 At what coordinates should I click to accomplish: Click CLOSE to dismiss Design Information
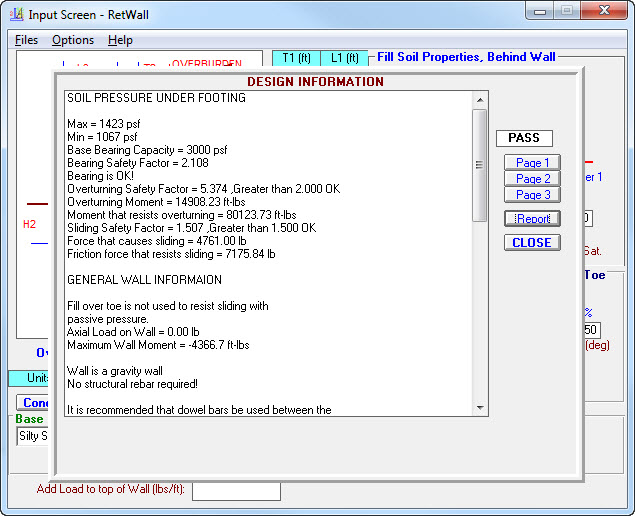532,243
